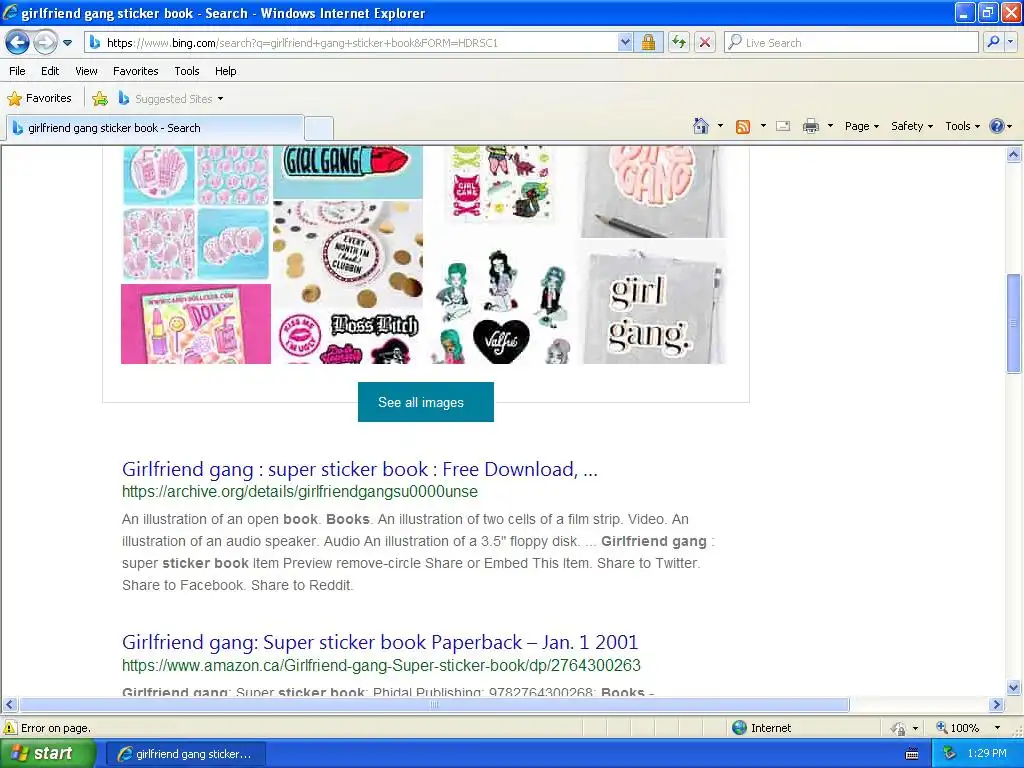Open the Favorites menu
The width and height of the screenshot is (1024, 768).
point(135,71)
